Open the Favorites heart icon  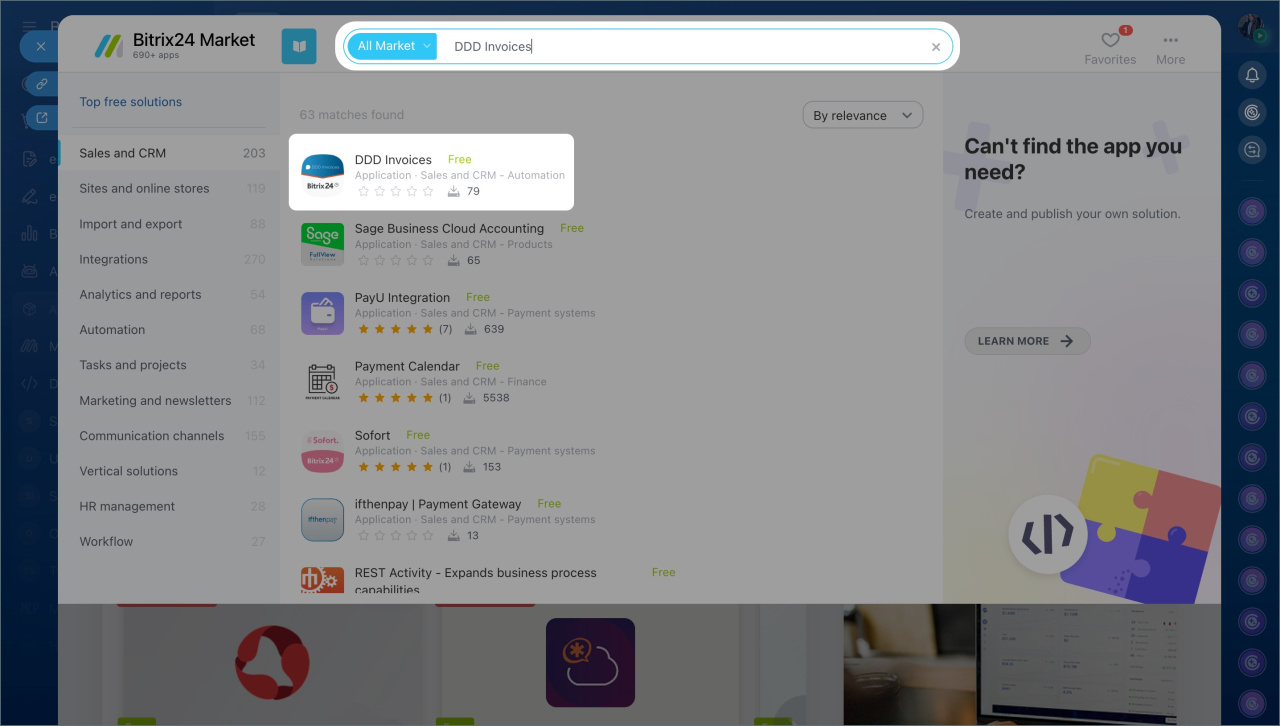1110,41
